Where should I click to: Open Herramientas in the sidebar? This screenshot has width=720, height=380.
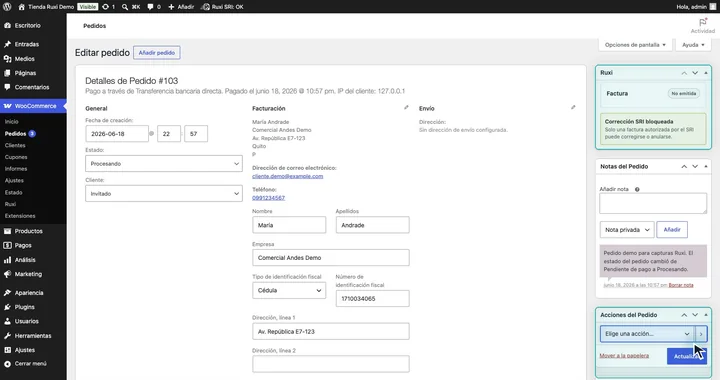tap(33, 336)
